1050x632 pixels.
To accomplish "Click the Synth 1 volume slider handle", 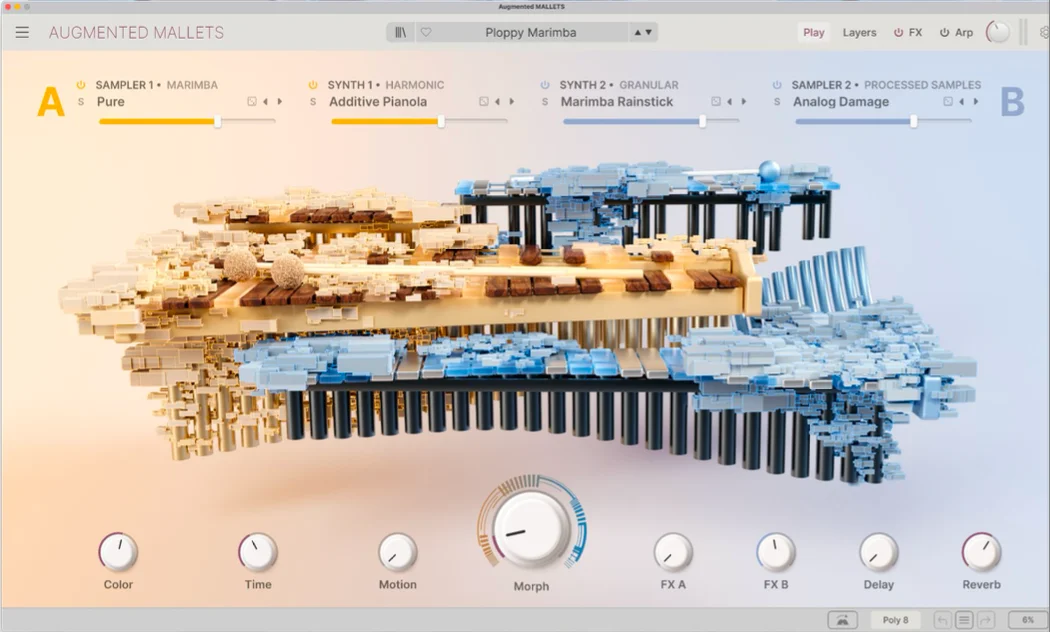I will (x=441, y=121).
